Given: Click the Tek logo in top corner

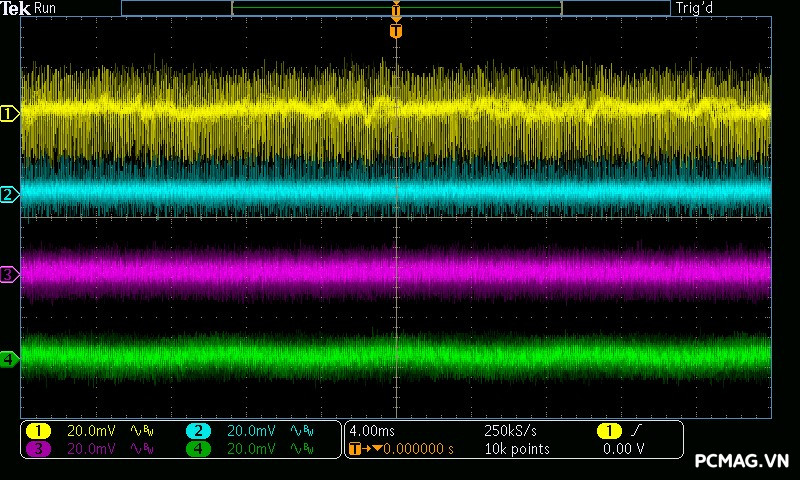Looking at the screenshot, I should point(16,9).
